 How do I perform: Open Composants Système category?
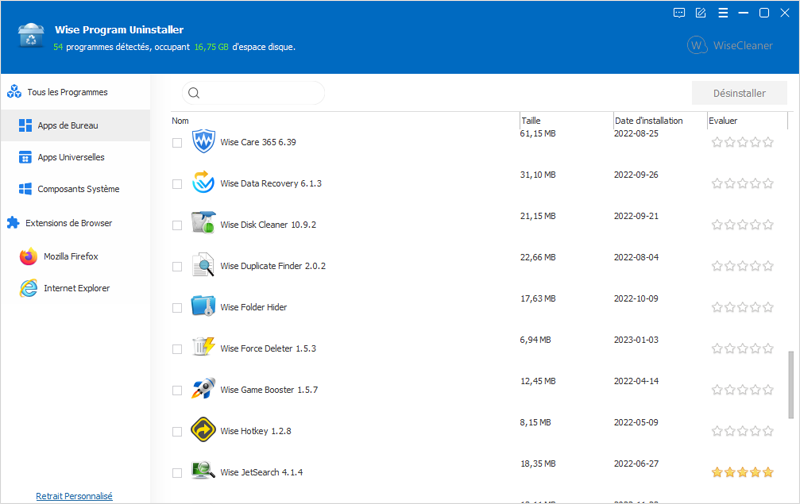pyautogui.click(x=76, y=189)
